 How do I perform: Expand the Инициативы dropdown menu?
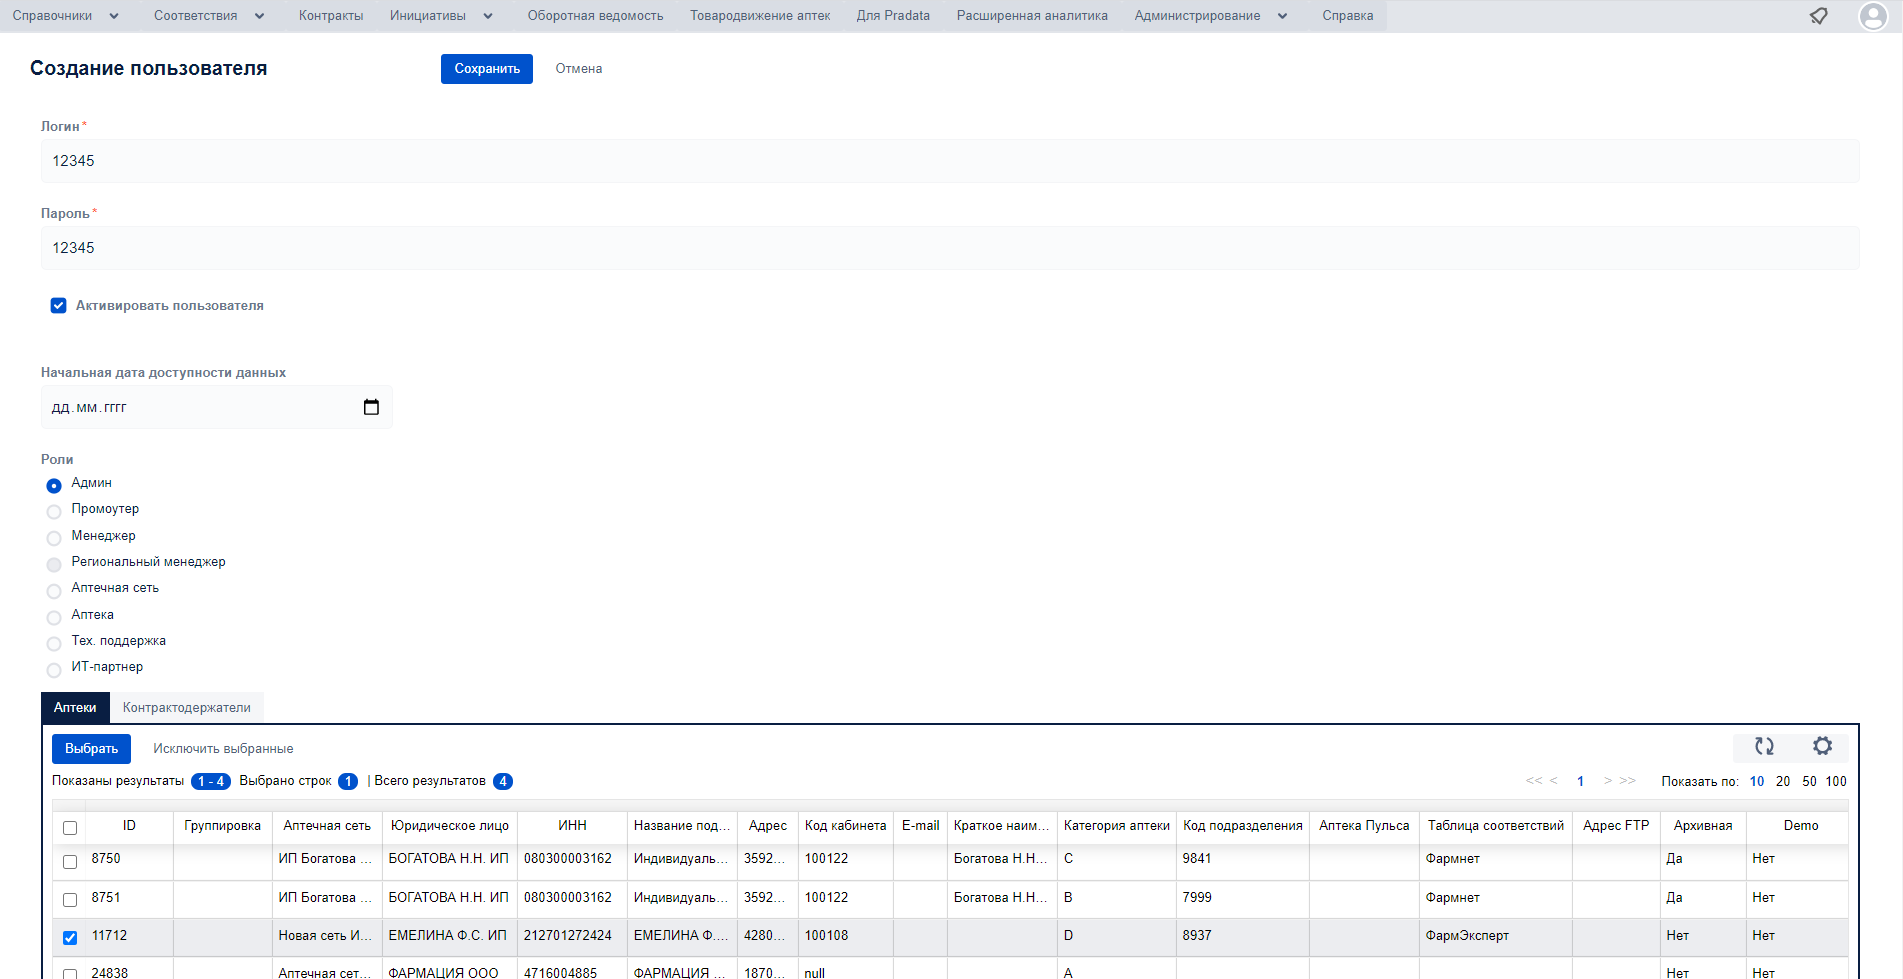441,16
